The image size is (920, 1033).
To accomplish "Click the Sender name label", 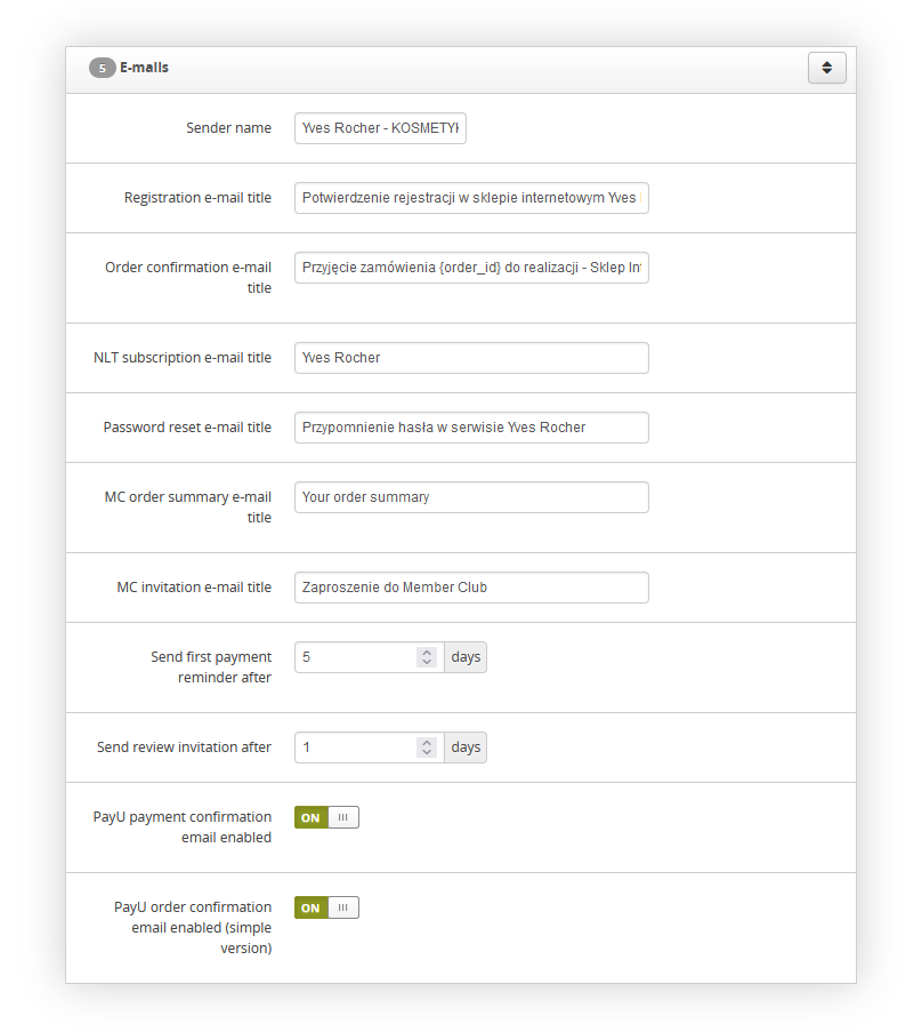I will click(x=228, y=128).
